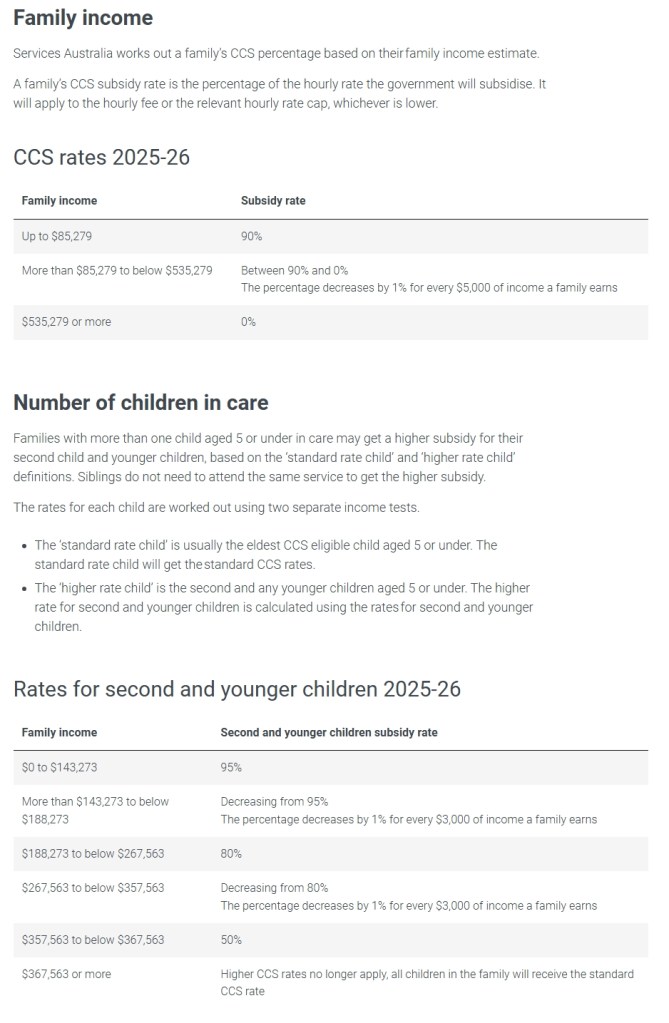Click Family income header in CCS rates table
669x1023 pixels.
pos(59,201)
